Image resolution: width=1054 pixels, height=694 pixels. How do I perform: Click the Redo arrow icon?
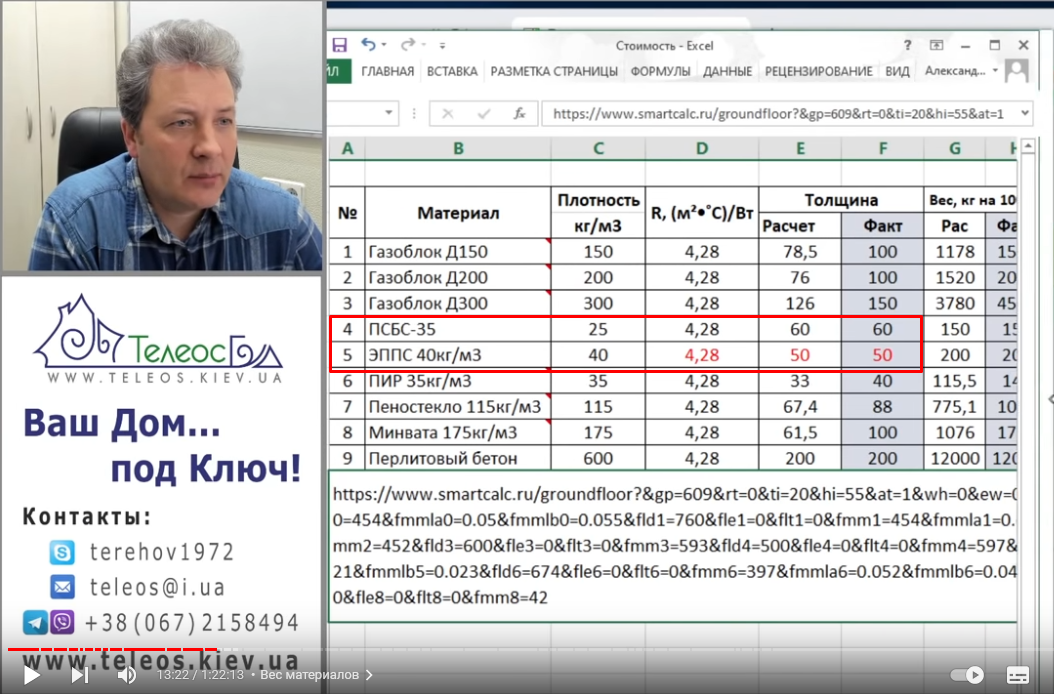(407, 44)
